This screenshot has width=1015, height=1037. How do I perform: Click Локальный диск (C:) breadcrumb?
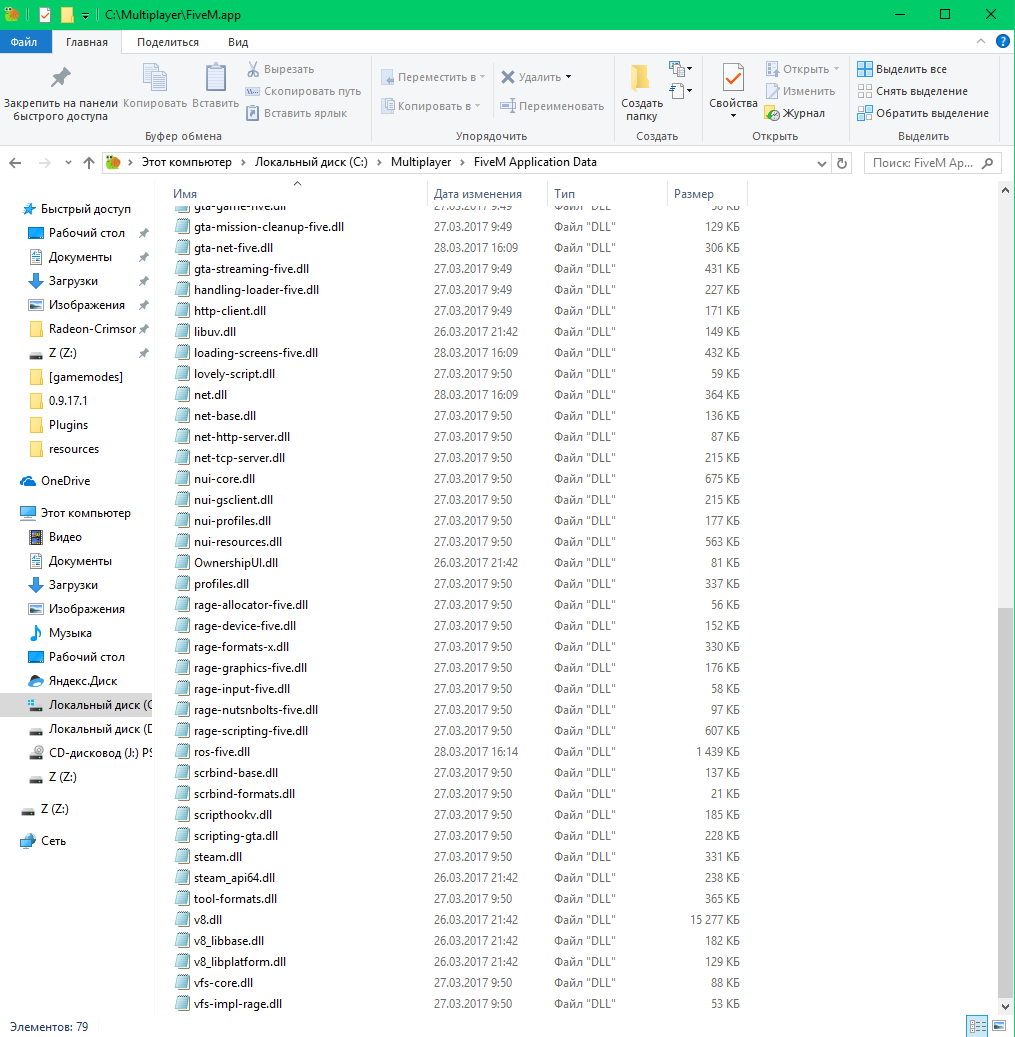[x=311, y=162]
